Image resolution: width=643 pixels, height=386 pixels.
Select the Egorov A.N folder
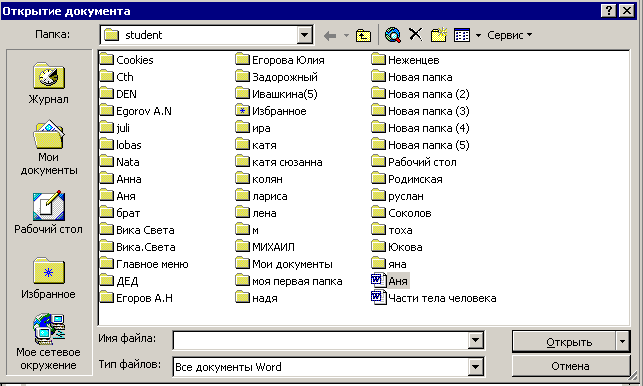[136, 111]
